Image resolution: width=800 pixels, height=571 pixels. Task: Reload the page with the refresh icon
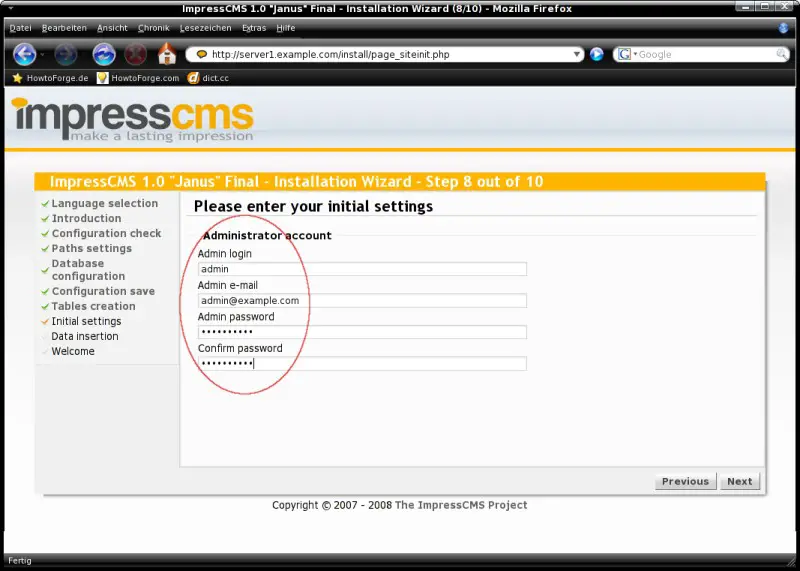click(104, 55)
